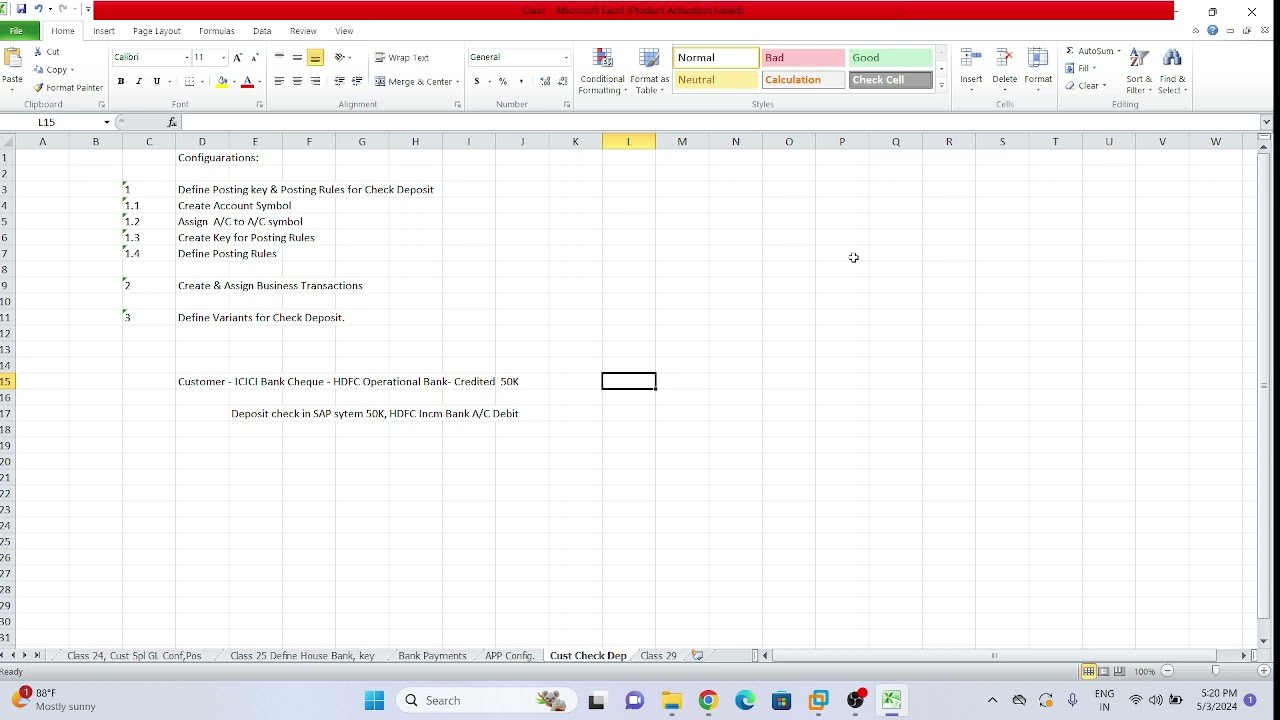Open Chrome from the taskbar

[708, 700]
